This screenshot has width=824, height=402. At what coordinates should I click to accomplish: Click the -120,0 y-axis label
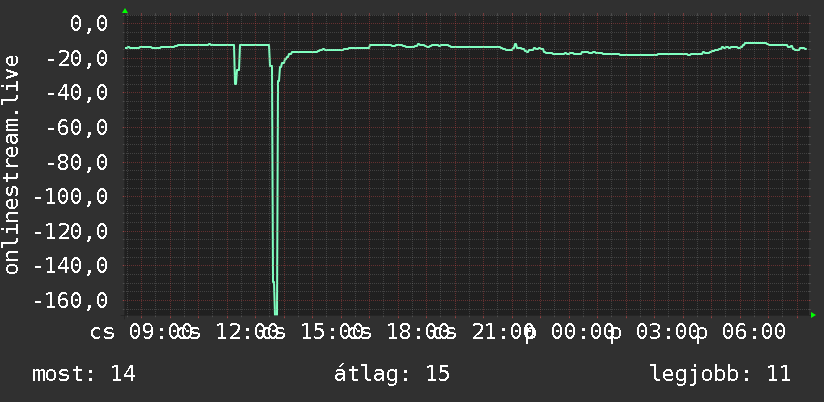(x=71, y=232)
